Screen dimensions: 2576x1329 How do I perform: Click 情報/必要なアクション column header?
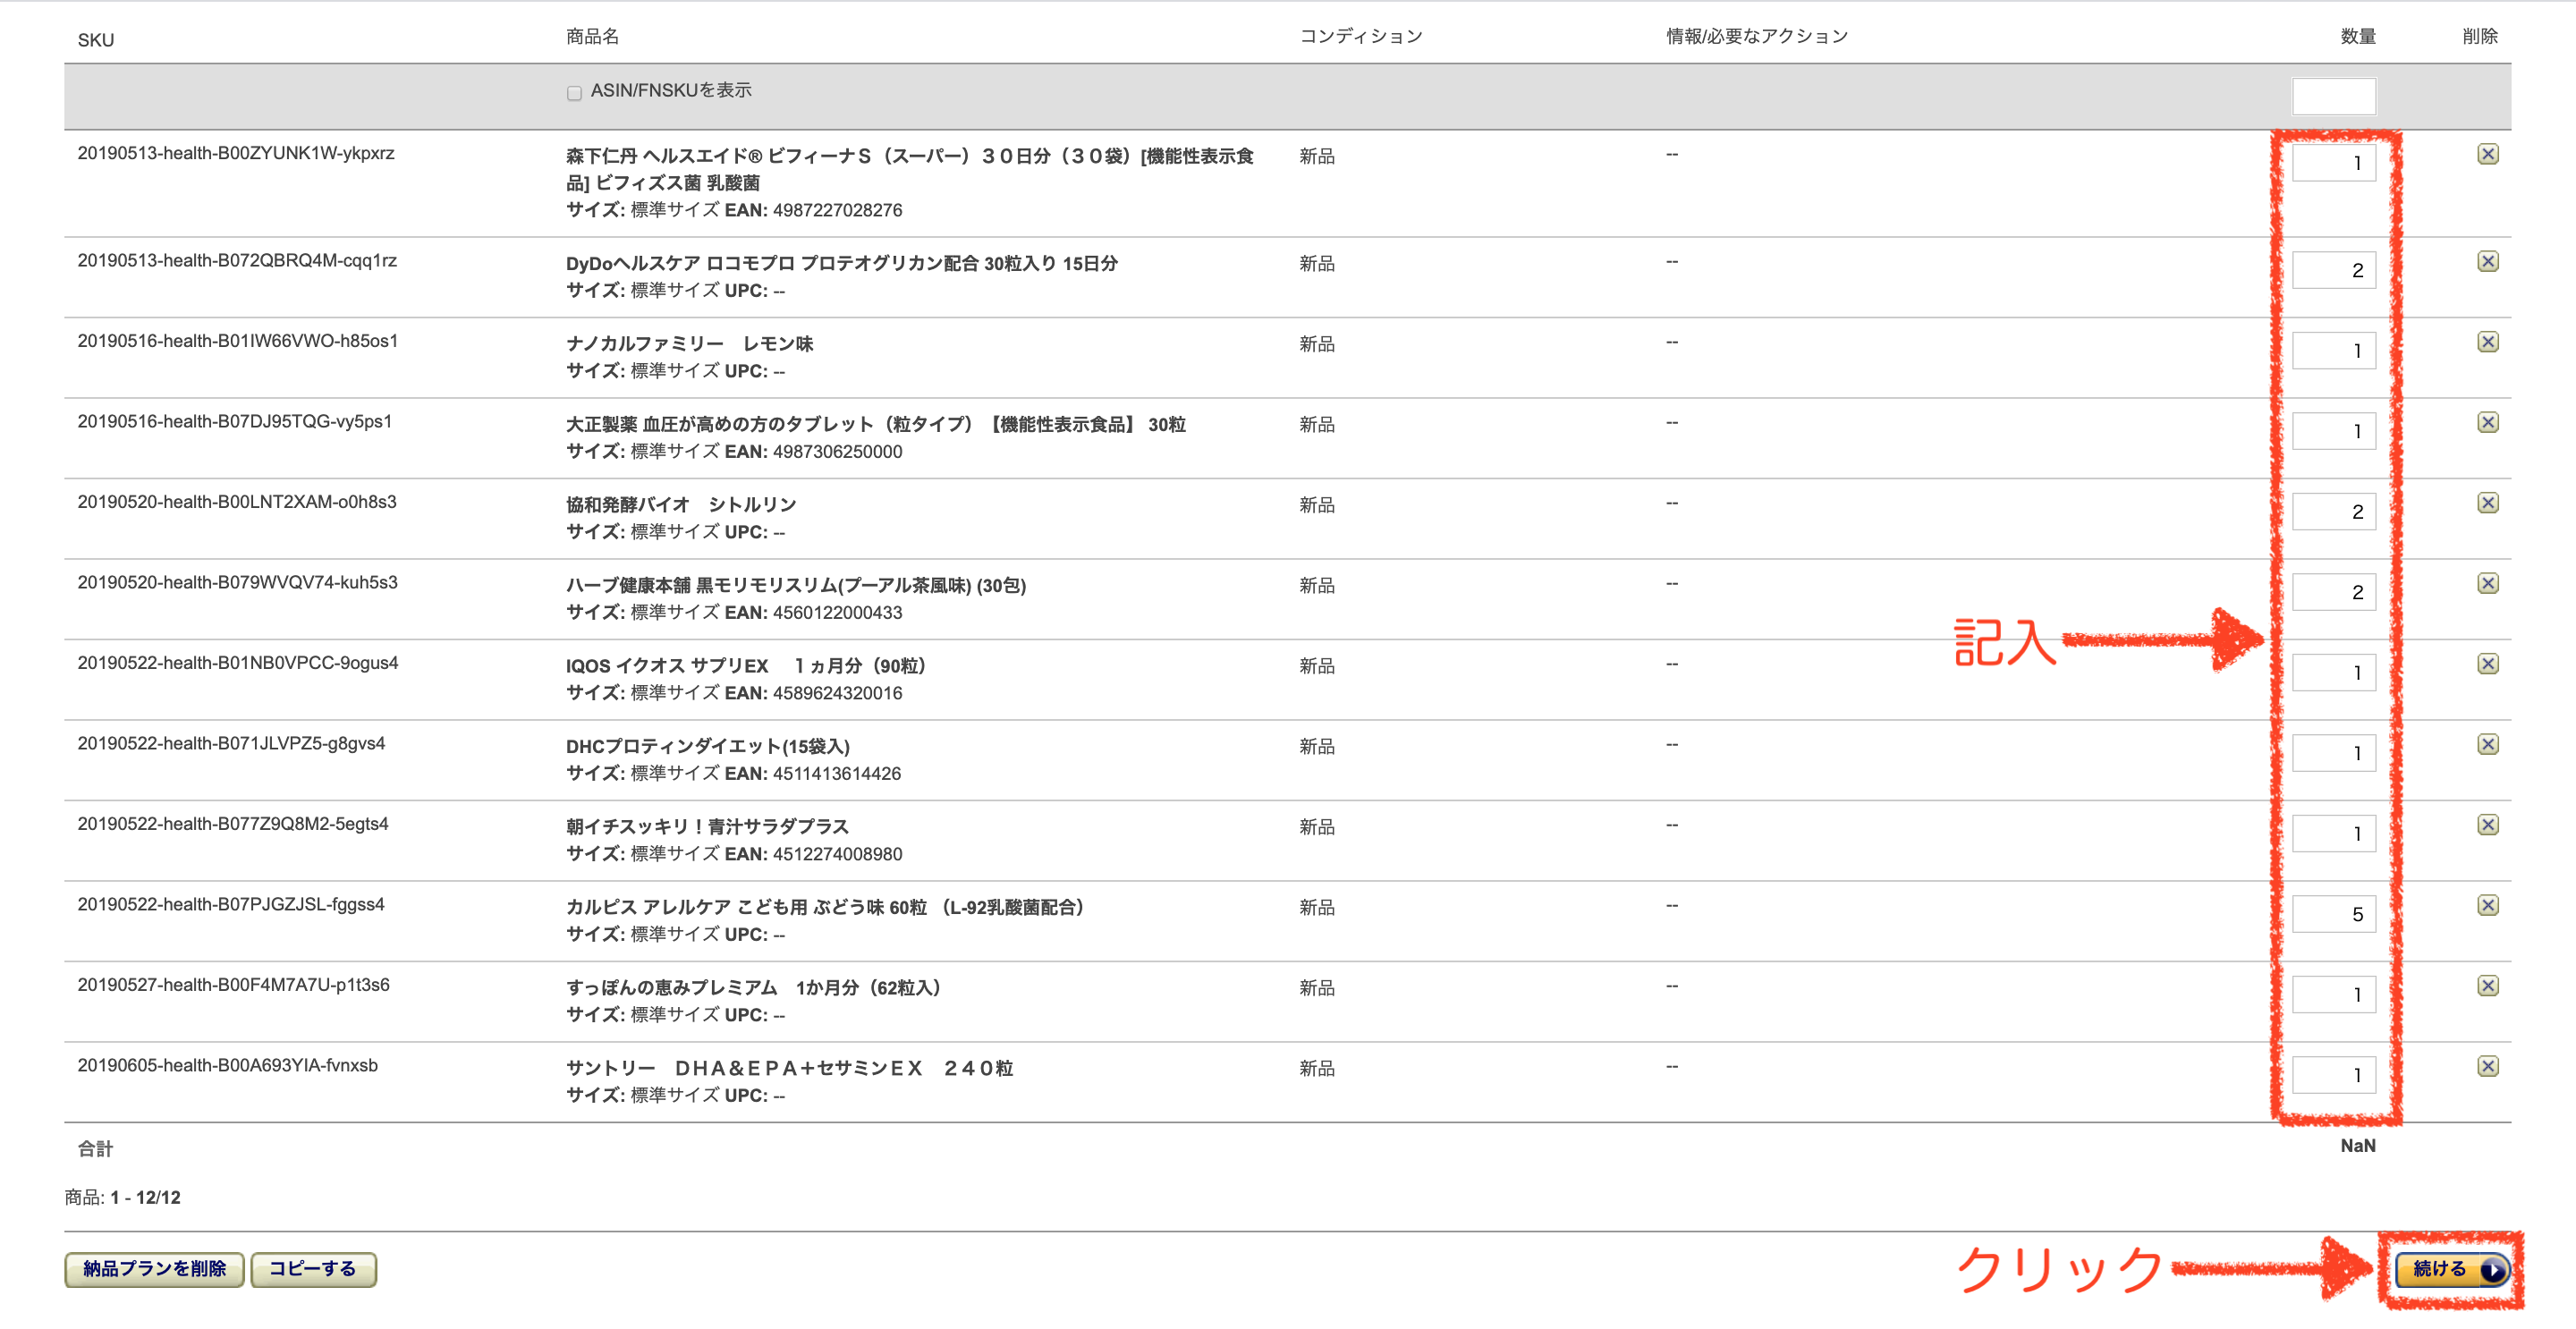pyautogui.click(x=1756, y=37)
